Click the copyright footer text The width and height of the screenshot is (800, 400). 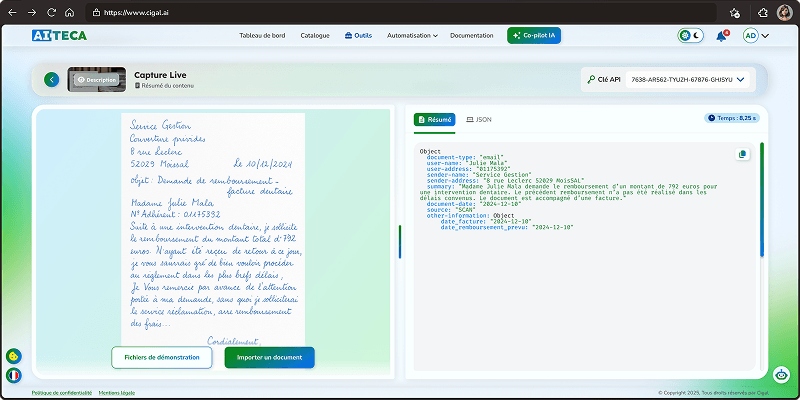tap(712, 393)
